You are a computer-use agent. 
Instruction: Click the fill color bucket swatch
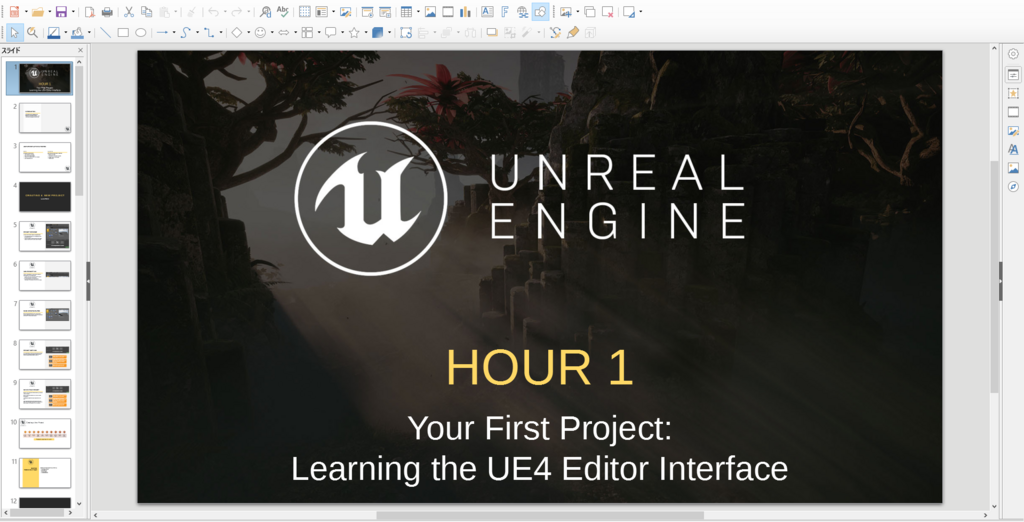coord(77,33)
